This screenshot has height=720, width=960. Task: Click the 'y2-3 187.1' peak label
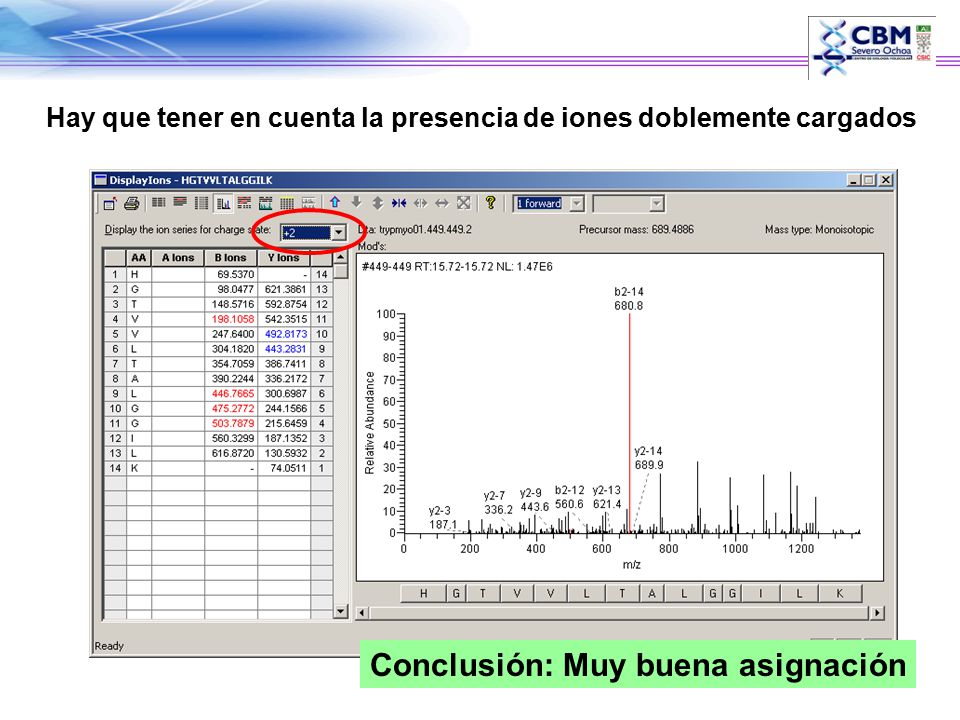coord(443,517)
